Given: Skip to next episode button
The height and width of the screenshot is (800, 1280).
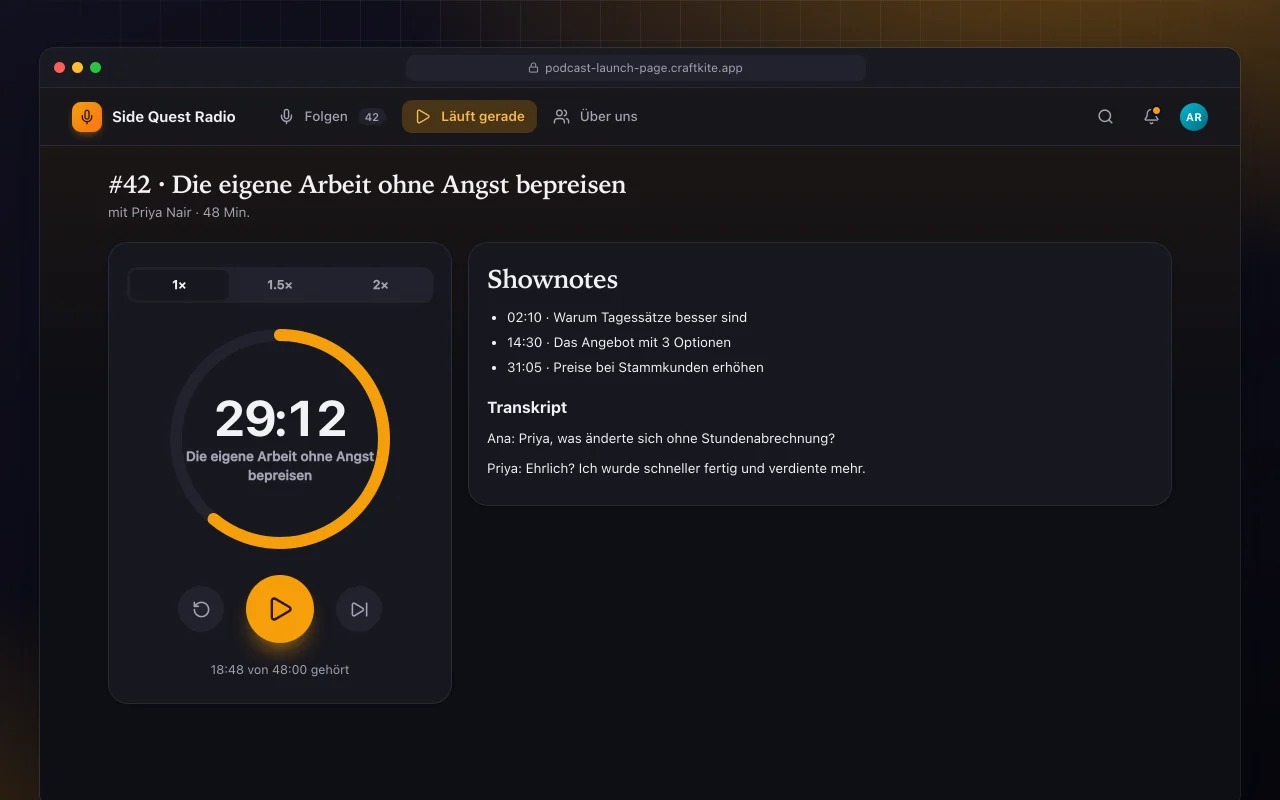Looking at the screenshot, I should click(x=359, y=609).
